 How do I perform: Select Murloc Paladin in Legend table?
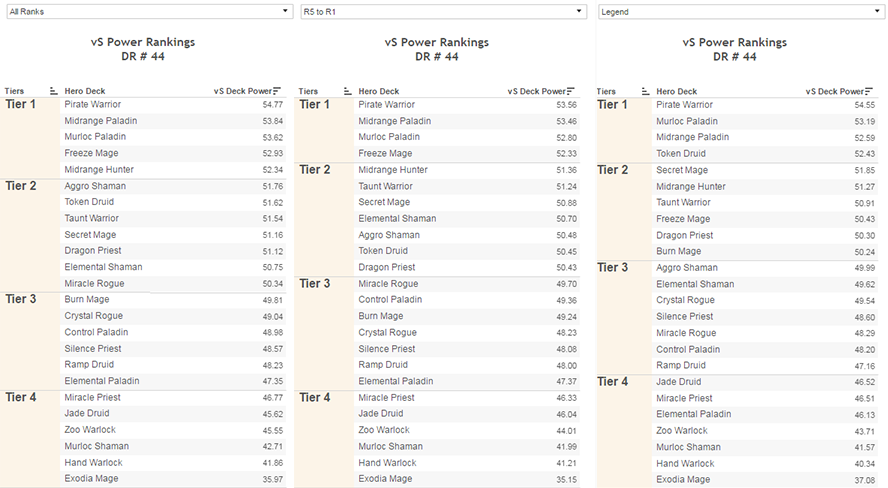click(687, 121)
